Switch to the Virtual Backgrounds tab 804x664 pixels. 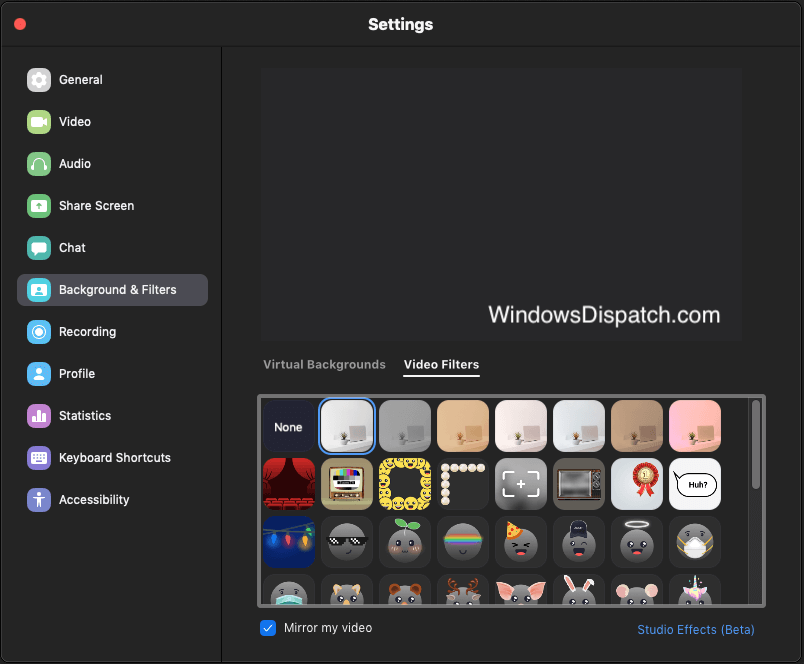(324, 365)
